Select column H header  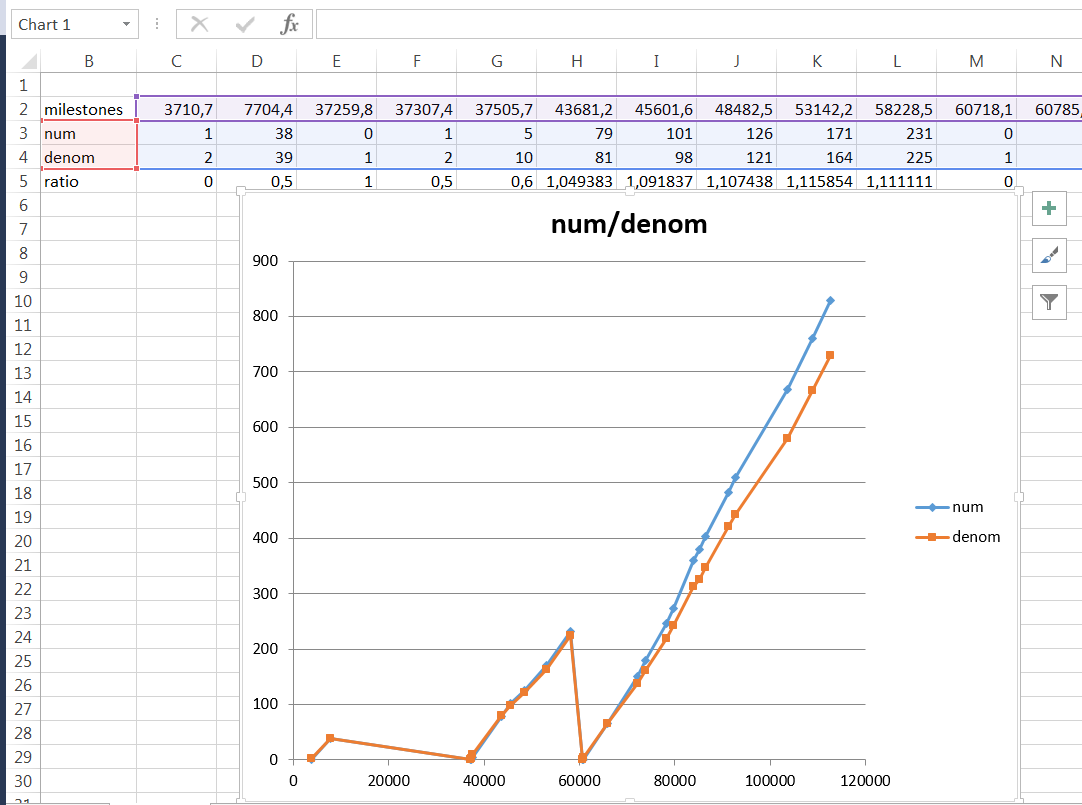pos(576,61)
